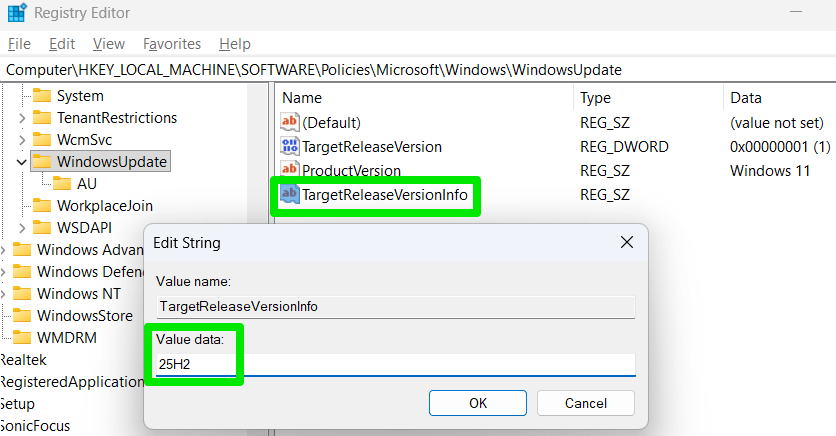This screenshot has height=436, width=836.
Task: Click the WindowsStore folder icon
Action: 22,315
